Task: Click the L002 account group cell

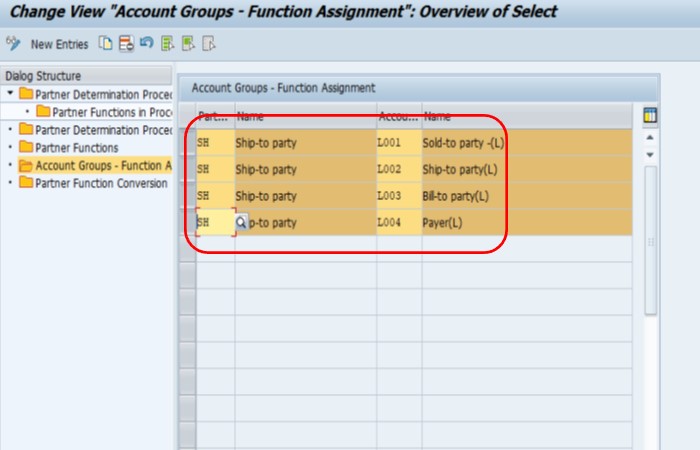Action: click(399, 169)
